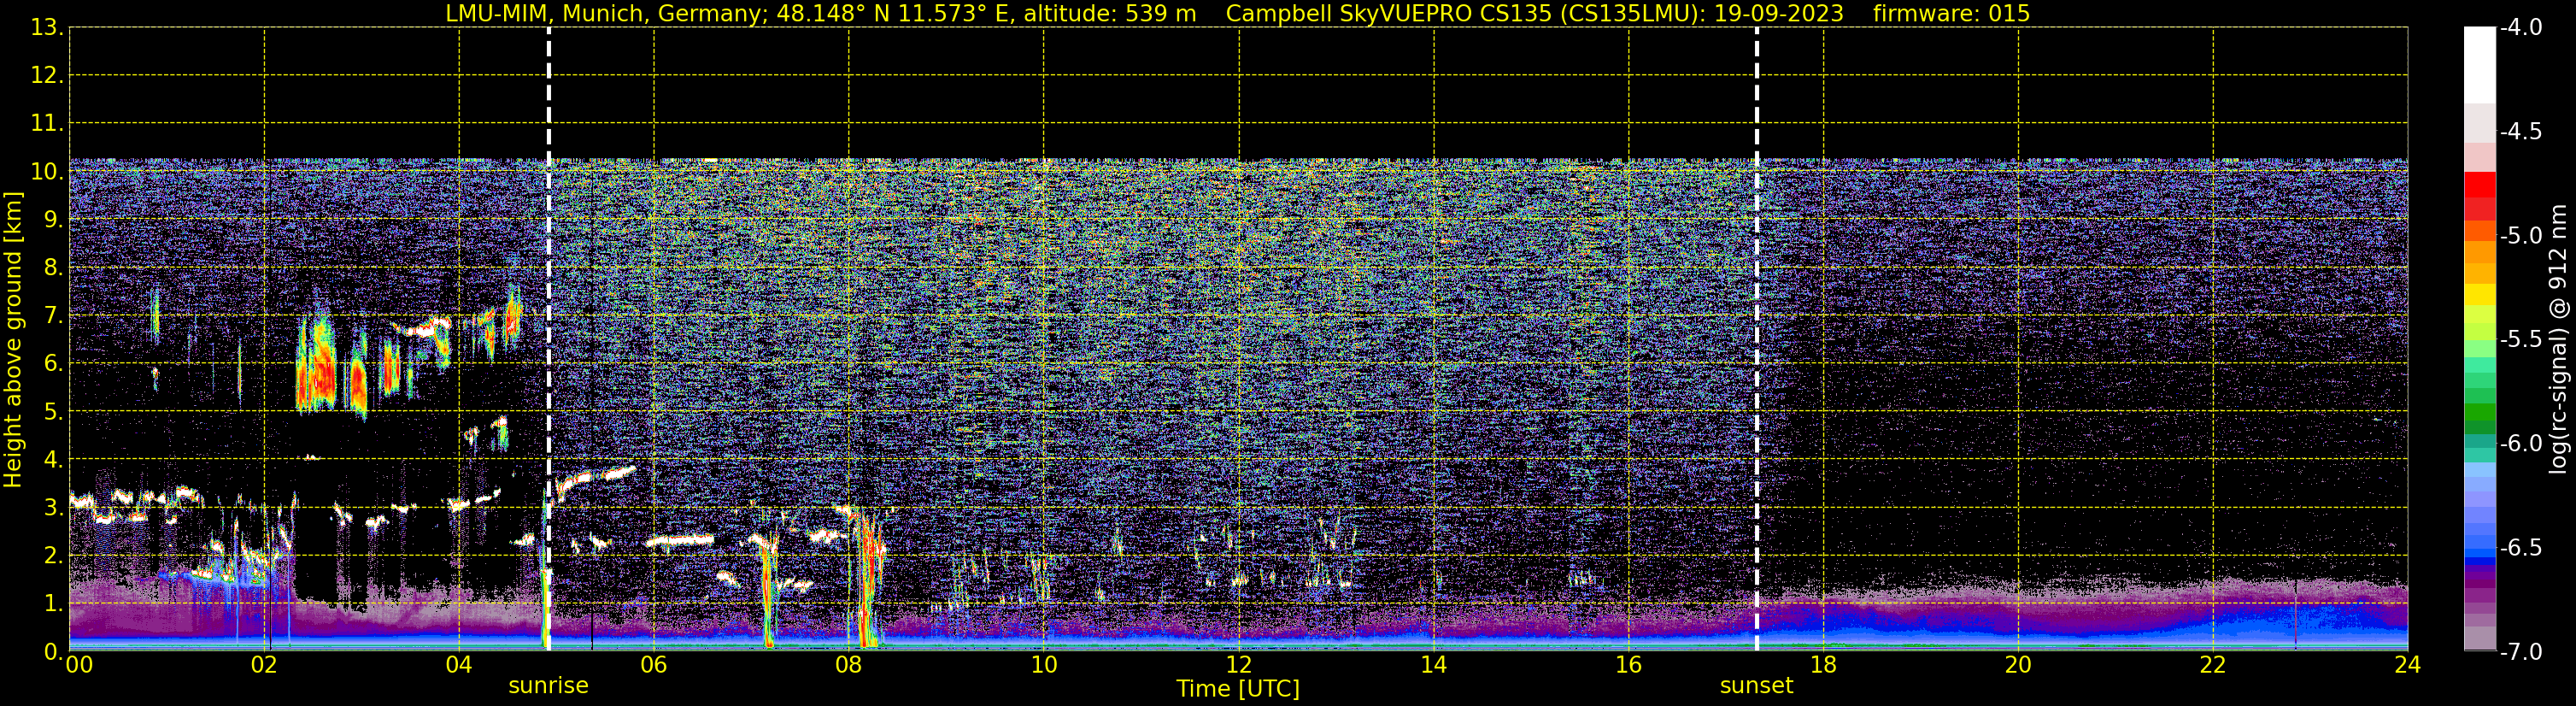Click the '-4.0' colorbar tick label
This screenshot has width=2576, height=706.
[x=2521, y=28]
